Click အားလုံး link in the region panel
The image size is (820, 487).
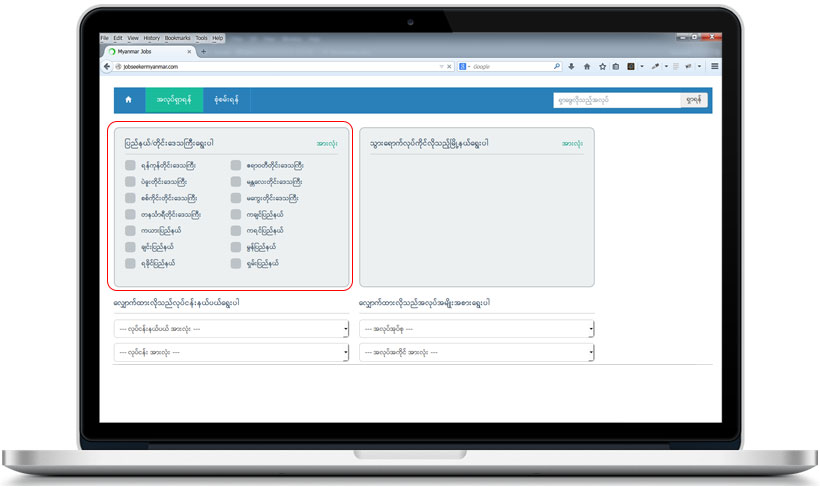[327, 143]
